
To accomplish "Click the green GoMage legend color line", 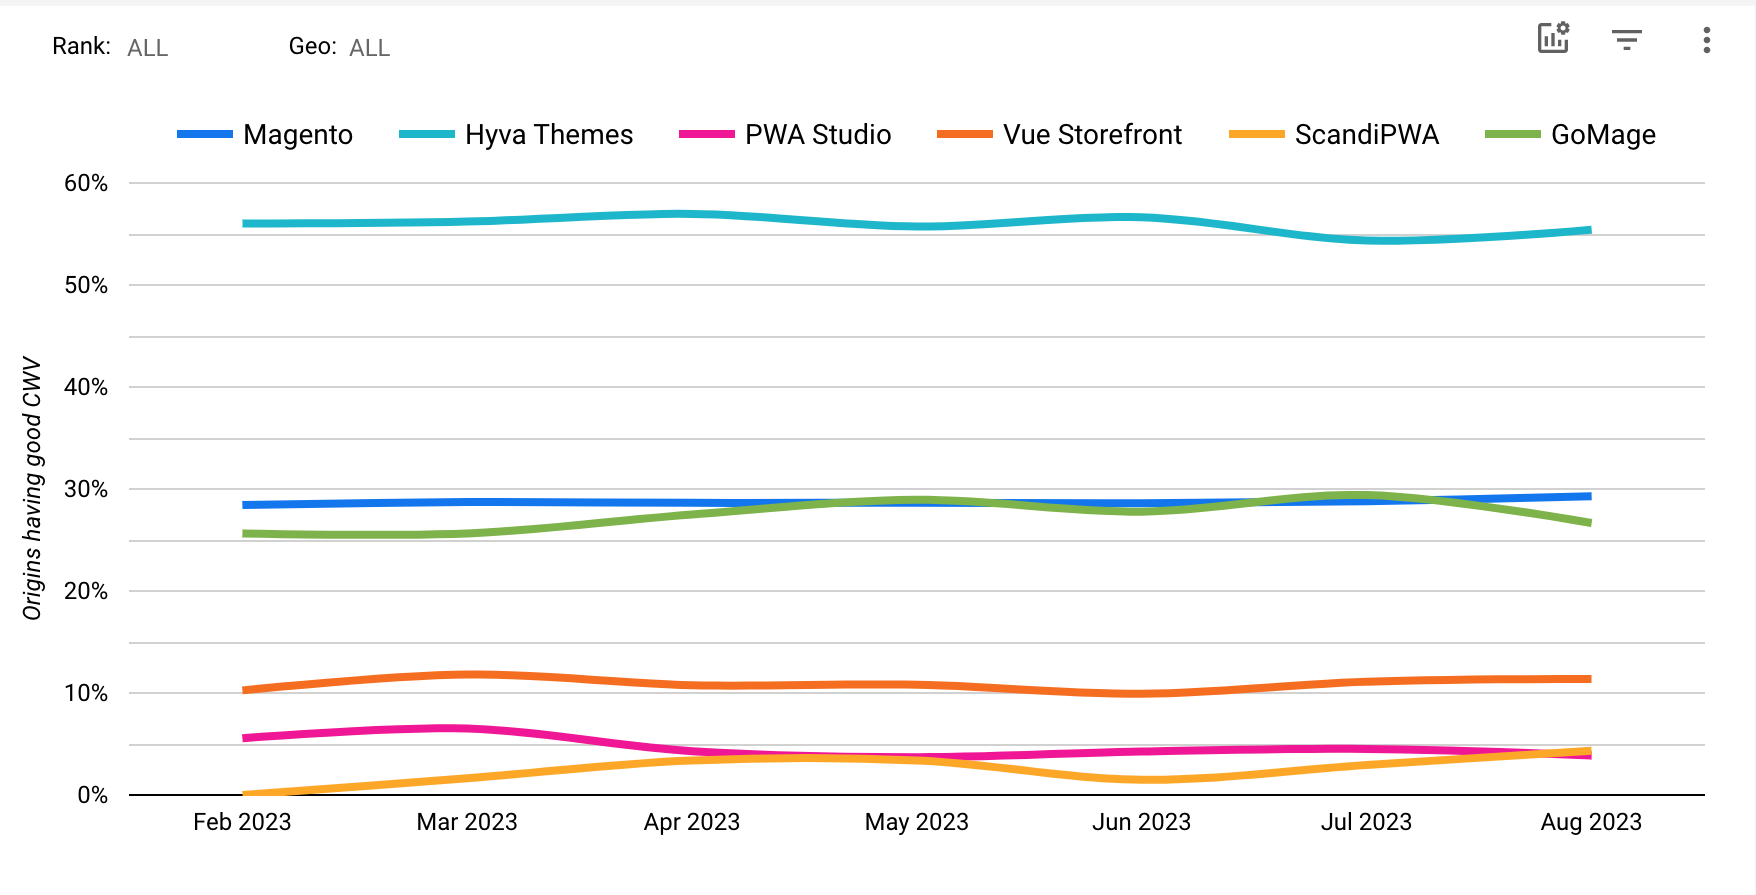I will click(x=1513, y=134).
